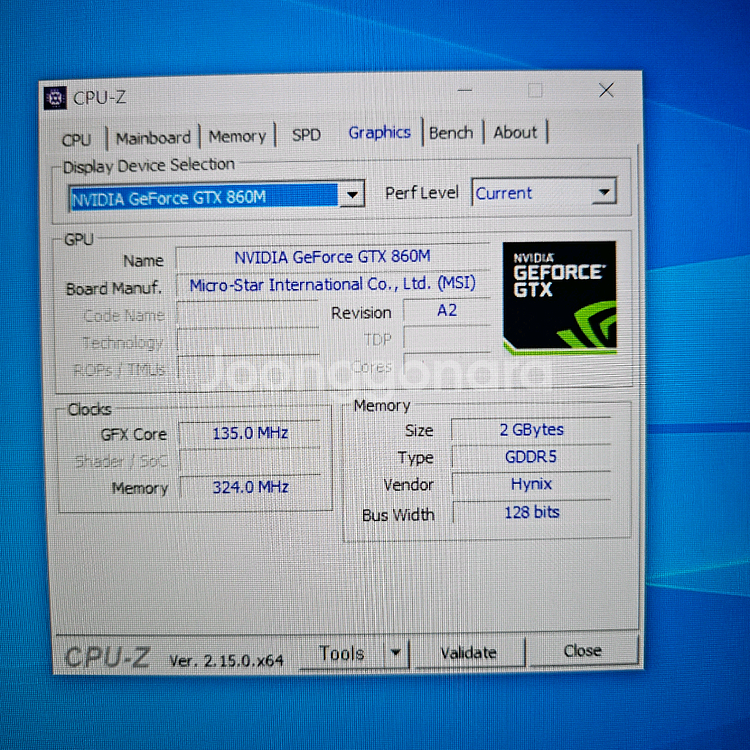Click the Validate button
Image resolution: width=750 pixels, height=750 pixels.
pyautogui.click(x=469, y=652)
